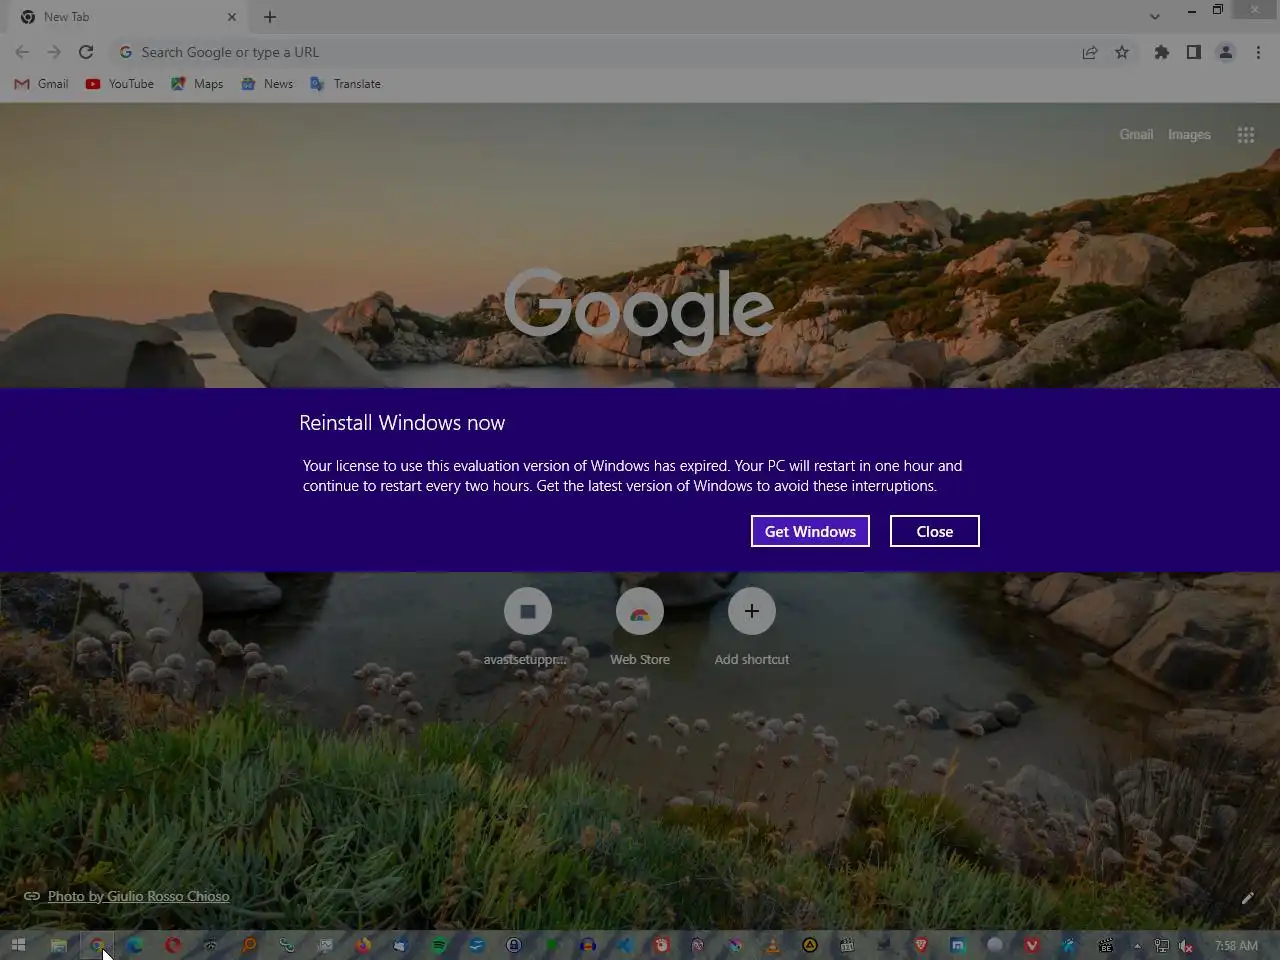Open the avastsetuppr... shortcut tile
The height and width of the screenshot is (960, 1280).
(528, 626)
